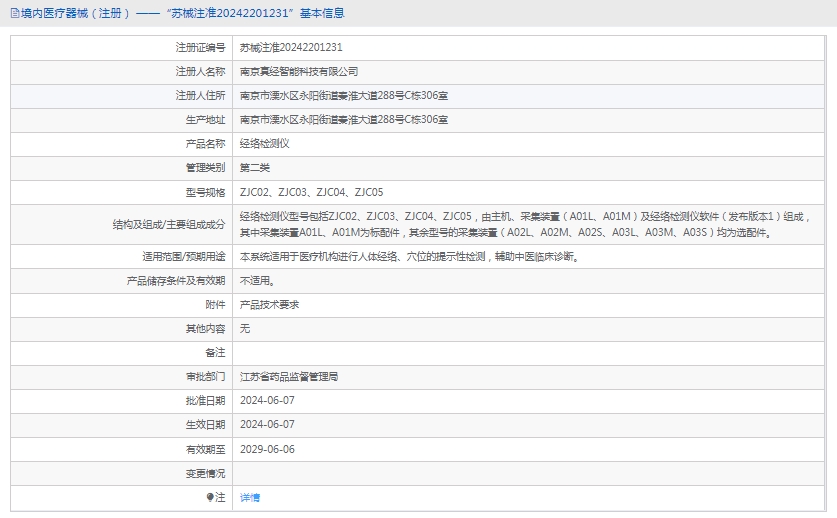Click the 注册人住所 address value
Image resolution: width=837 pixels, height=518 pixels.
click(344, 95)
